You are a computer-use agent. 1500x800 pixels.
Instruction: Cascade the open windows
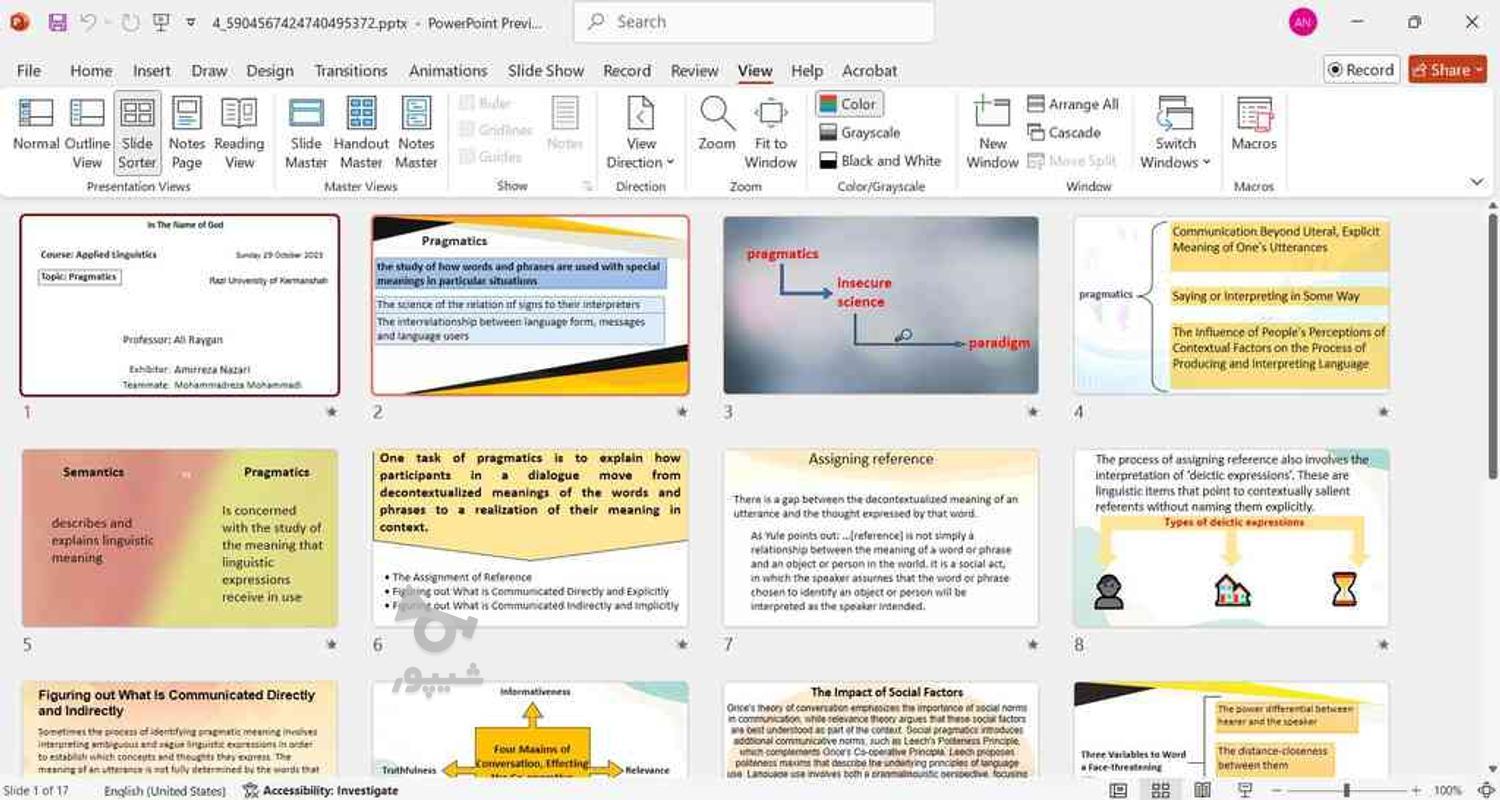(x=1064, y=132)
